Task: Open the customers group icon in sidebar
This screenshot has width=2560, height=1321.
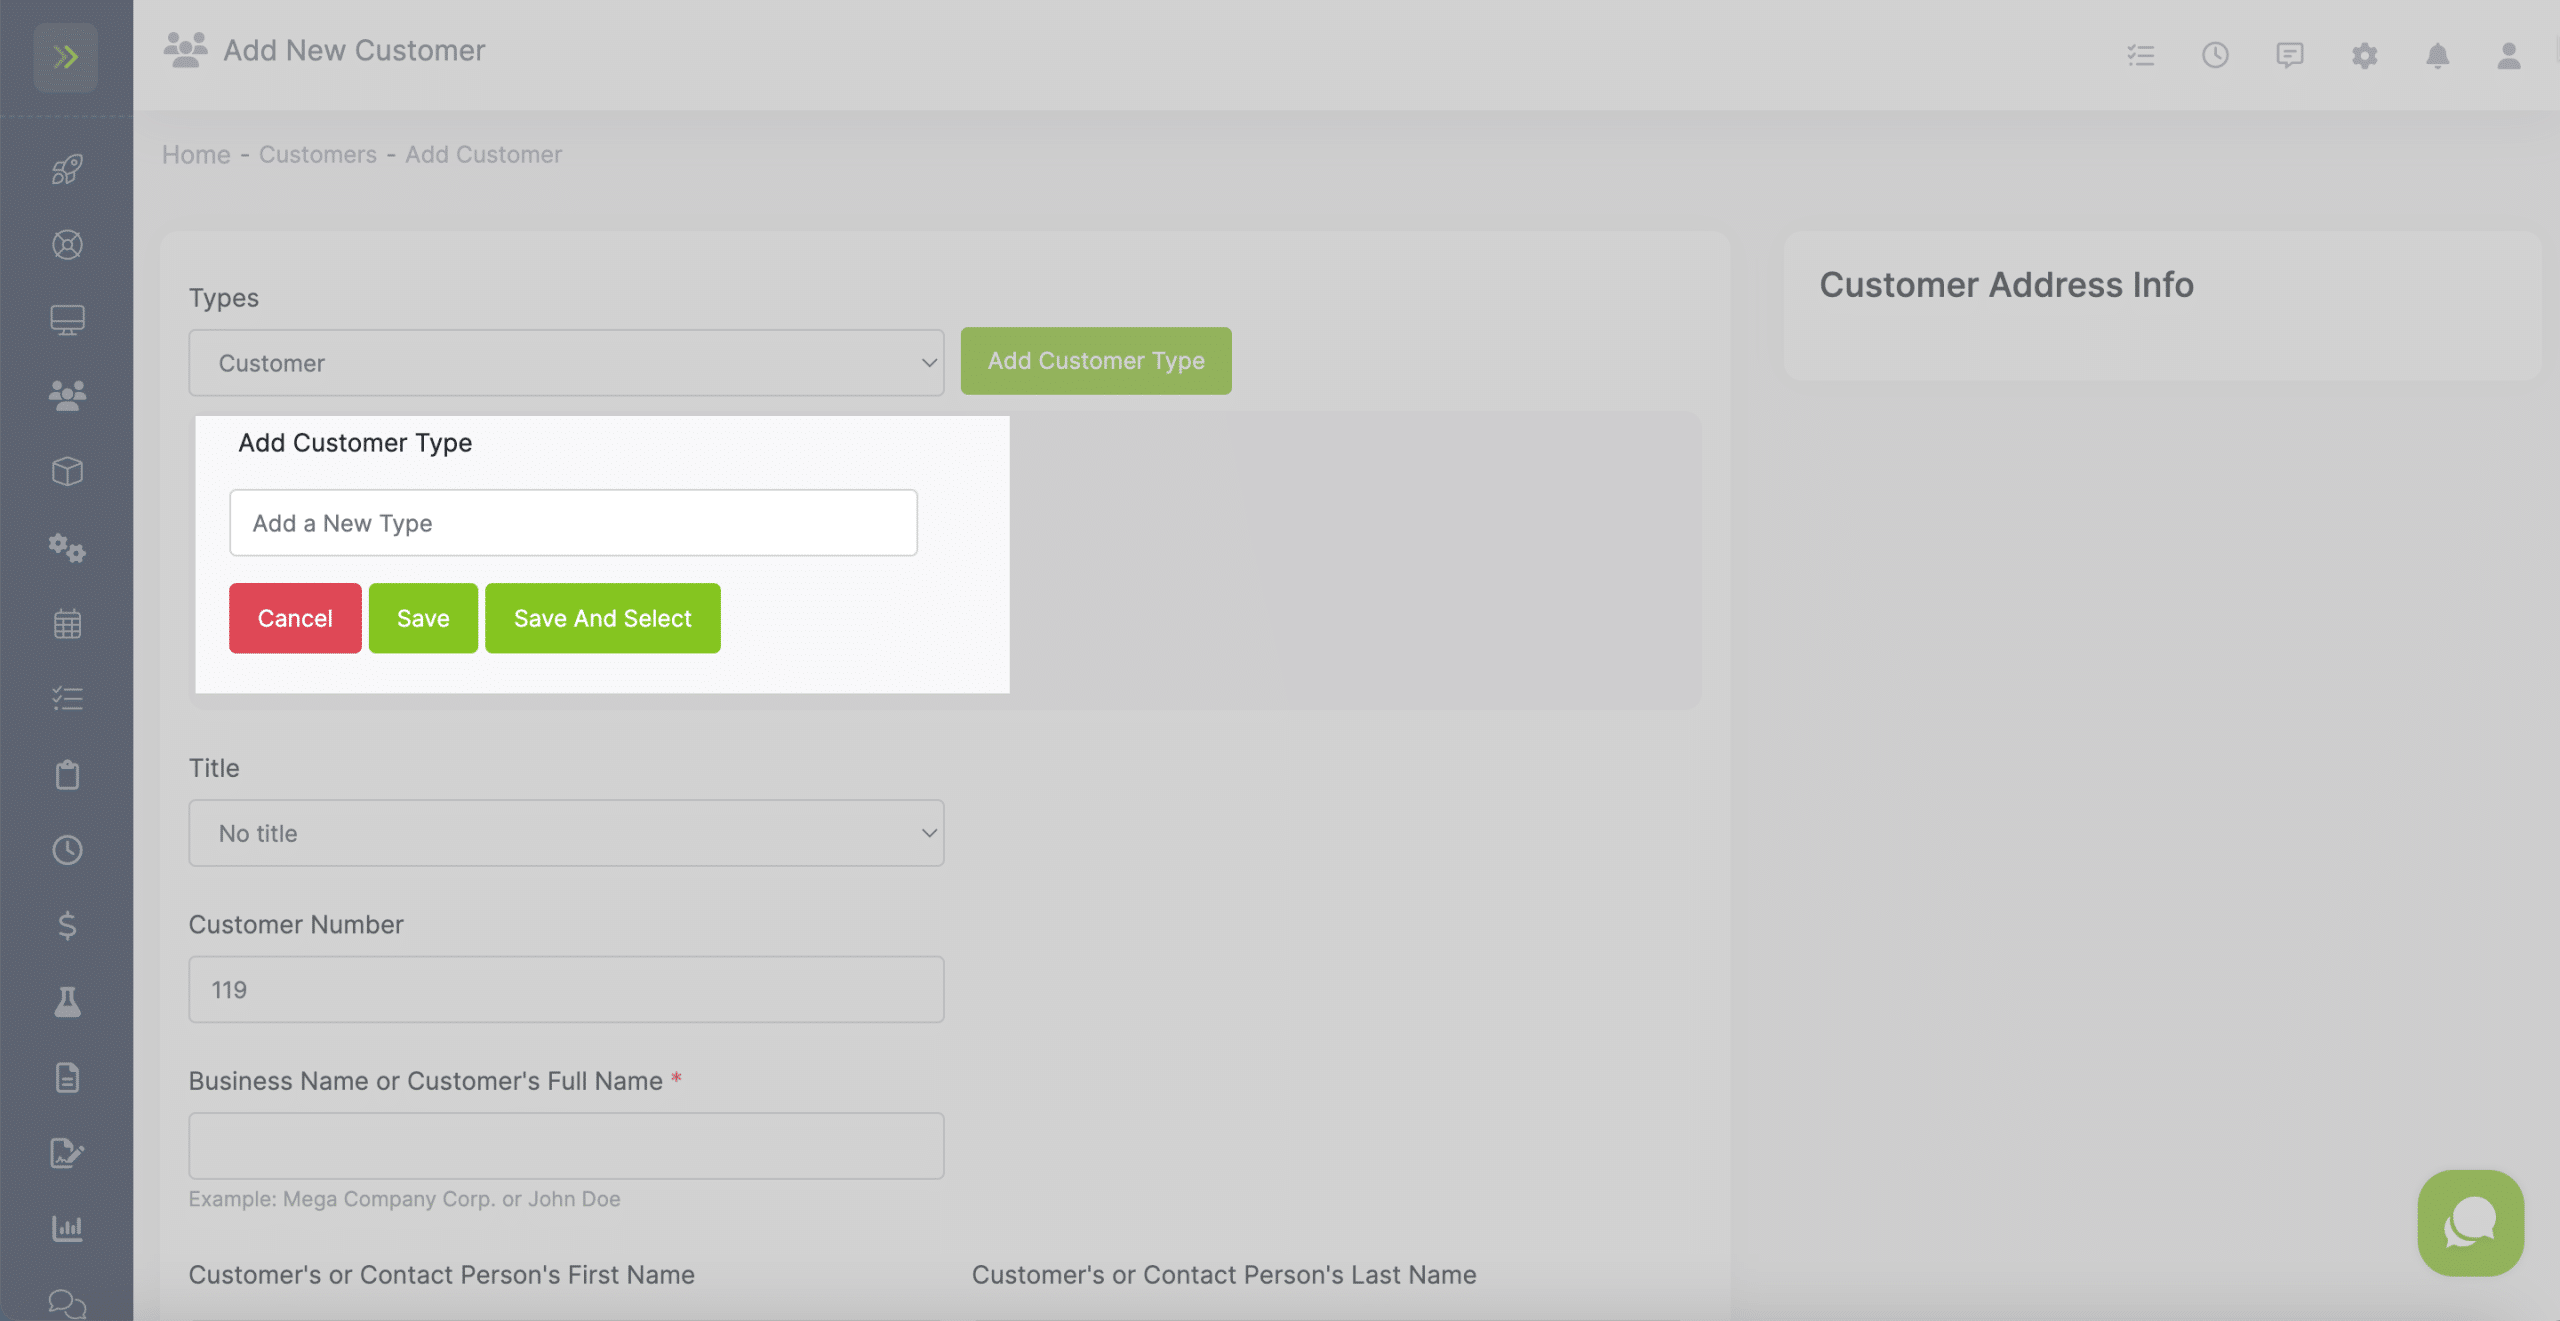Action: (67, 396)
